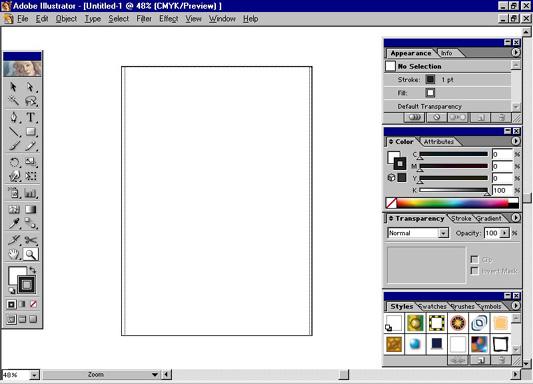This screenshot has height=384, width=533.
Task: Toggle swap fill and stroke arrow
Action: [x=33, y=270]
